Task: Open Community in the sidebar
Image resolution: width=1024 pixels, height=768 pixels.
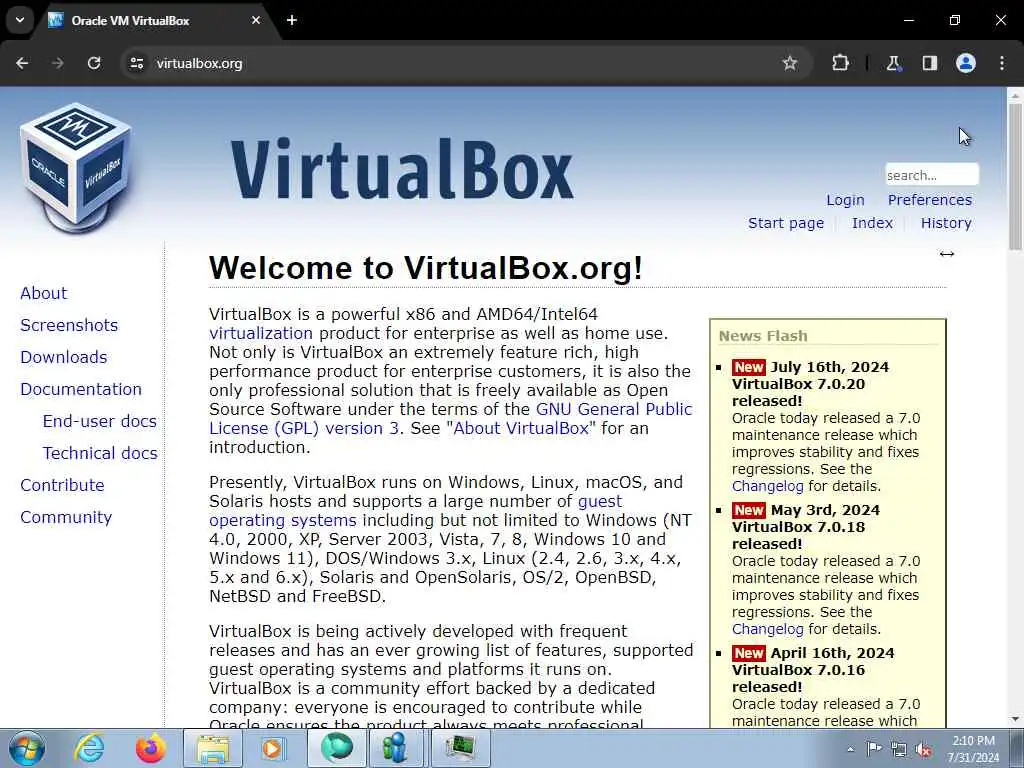Action: (x=66, y=517)
